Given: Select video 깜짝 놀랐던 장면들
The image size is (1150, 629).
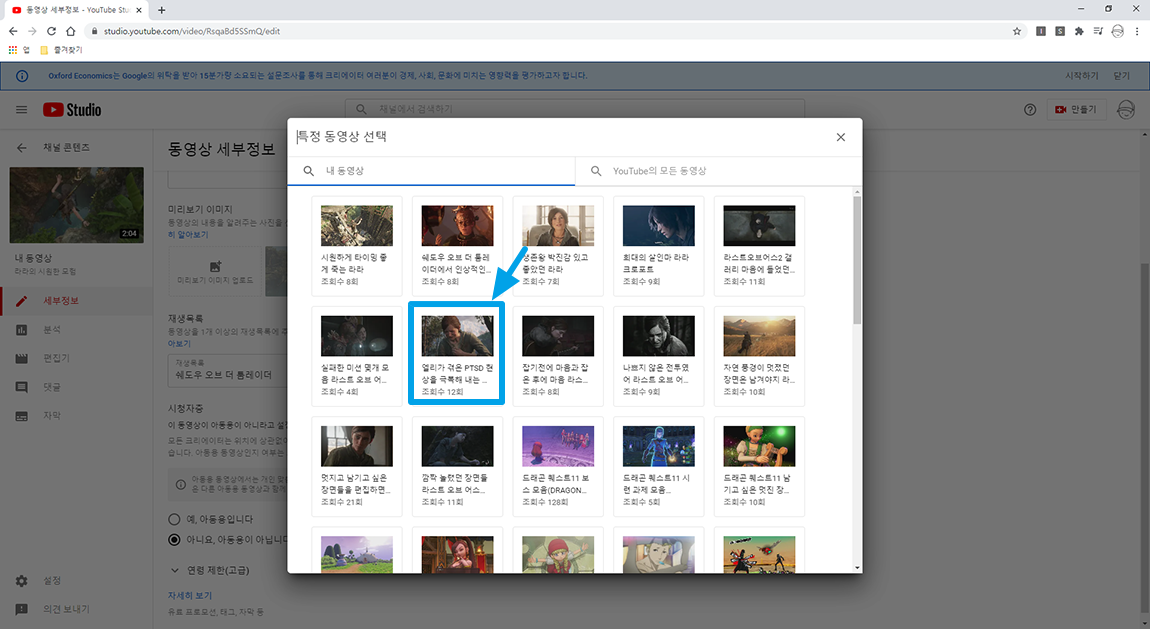Looking at the screenshot, I should pyautogui.click(x=457, y=466).
